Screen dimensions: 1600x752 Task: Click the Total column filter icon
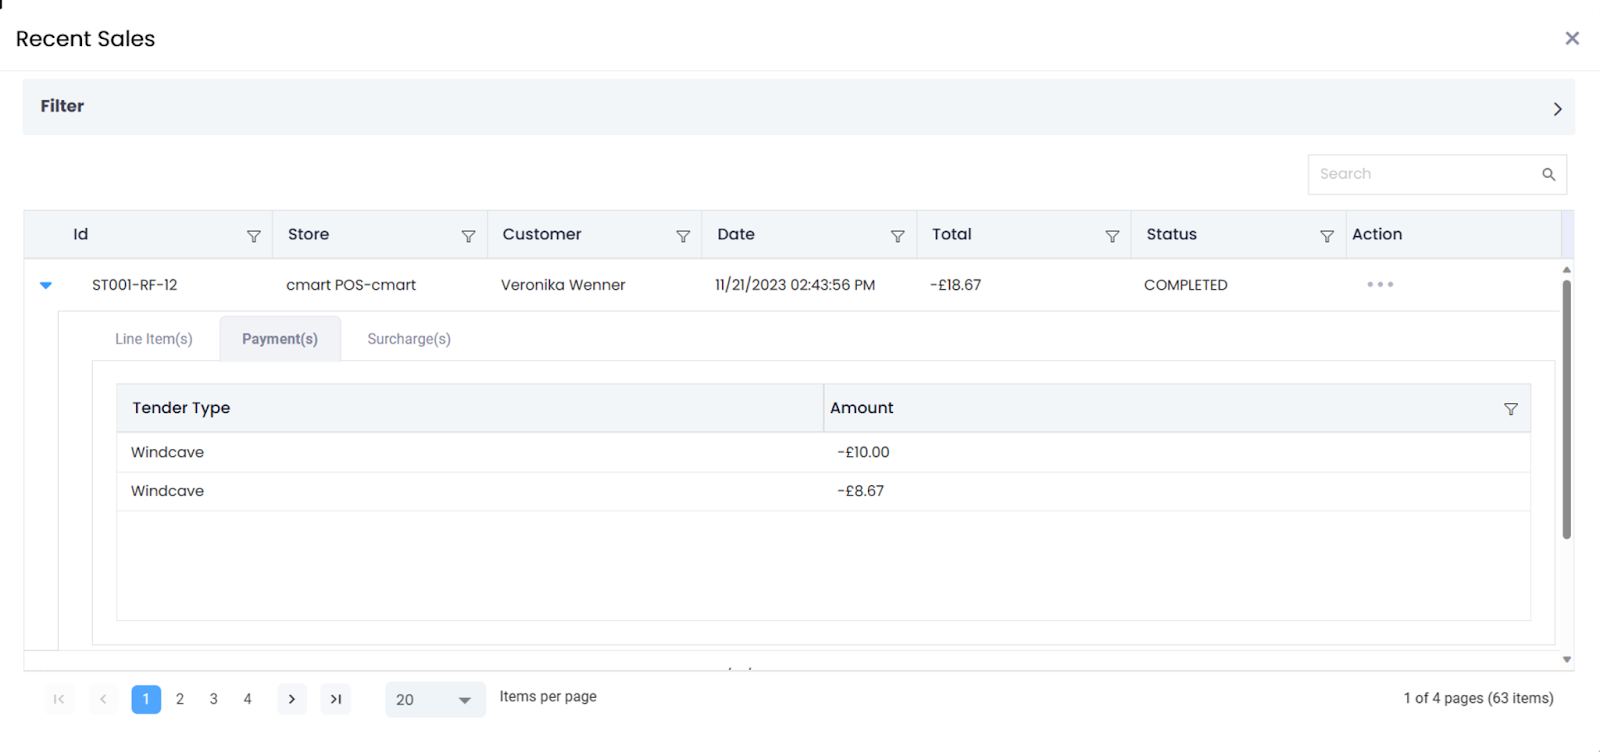pos(1112,236)
